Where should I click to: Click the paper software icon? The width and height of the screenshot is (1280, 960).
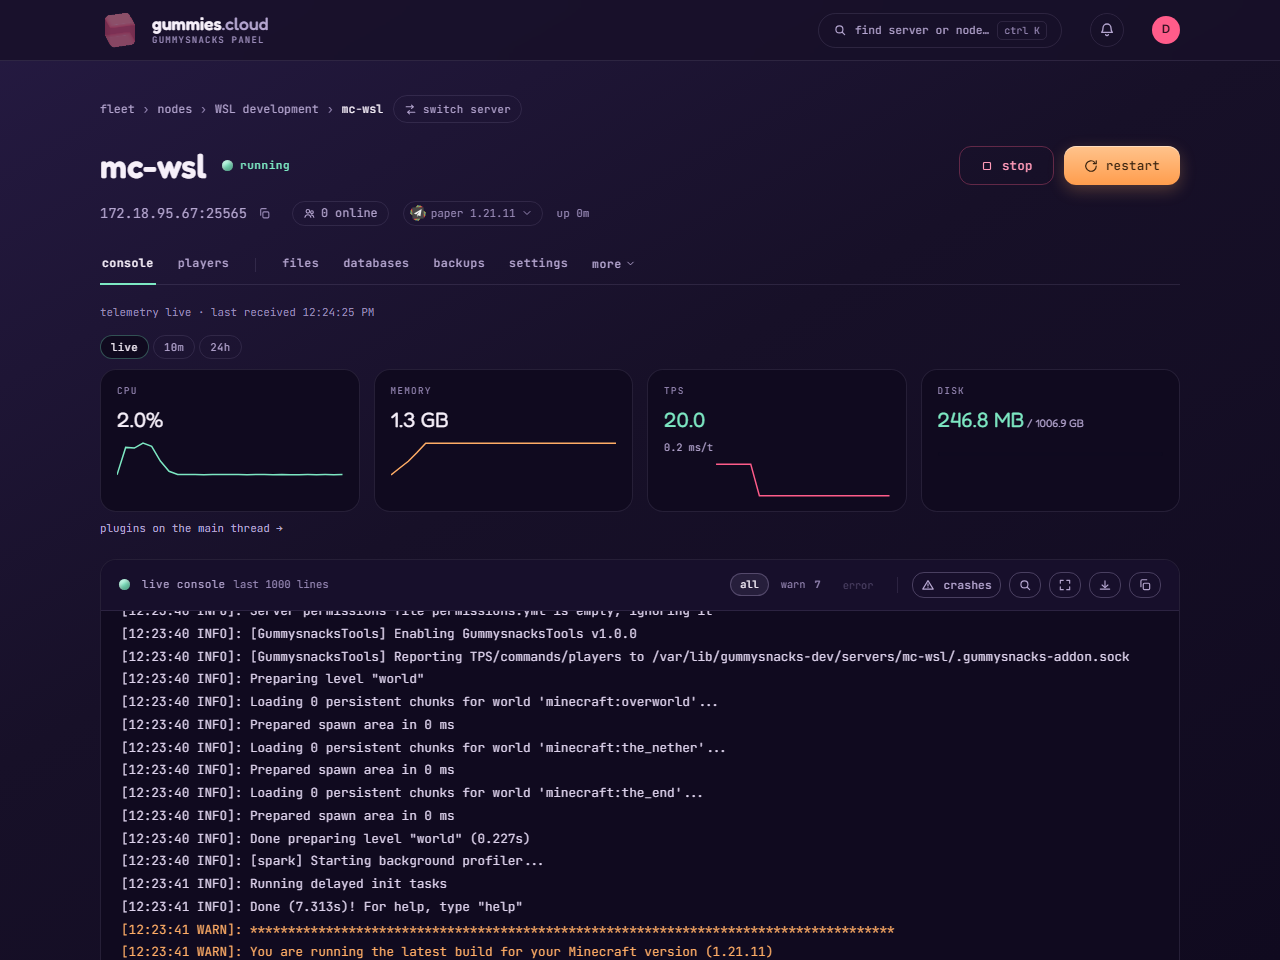[x=419, y=213]
